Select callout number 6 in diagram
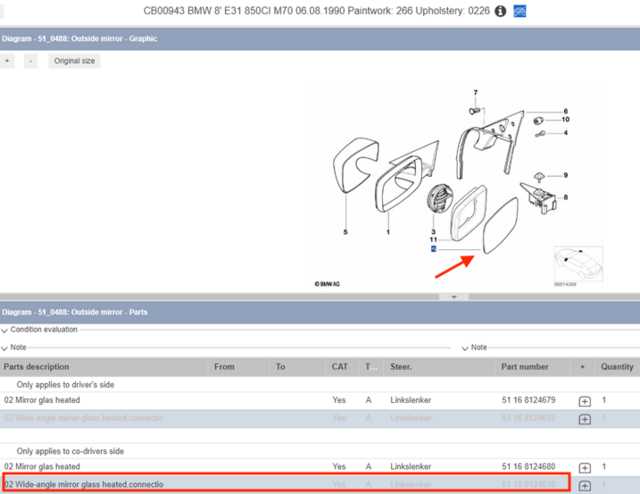The image size is (640, 494). pyautogui.click(x=566, y=111)
